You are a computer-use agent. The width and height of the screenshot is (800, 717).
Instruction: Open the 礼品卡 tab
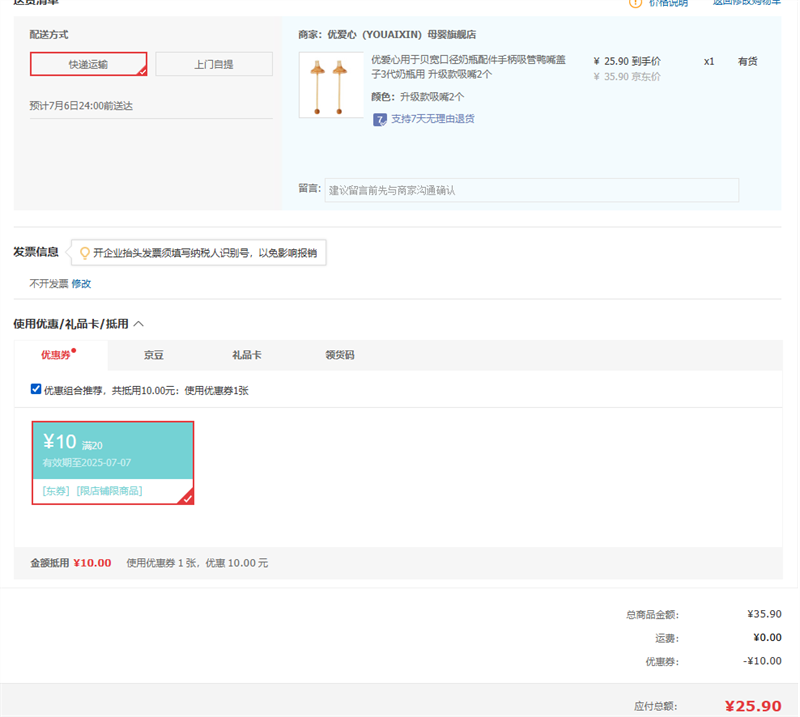[246, 355]
